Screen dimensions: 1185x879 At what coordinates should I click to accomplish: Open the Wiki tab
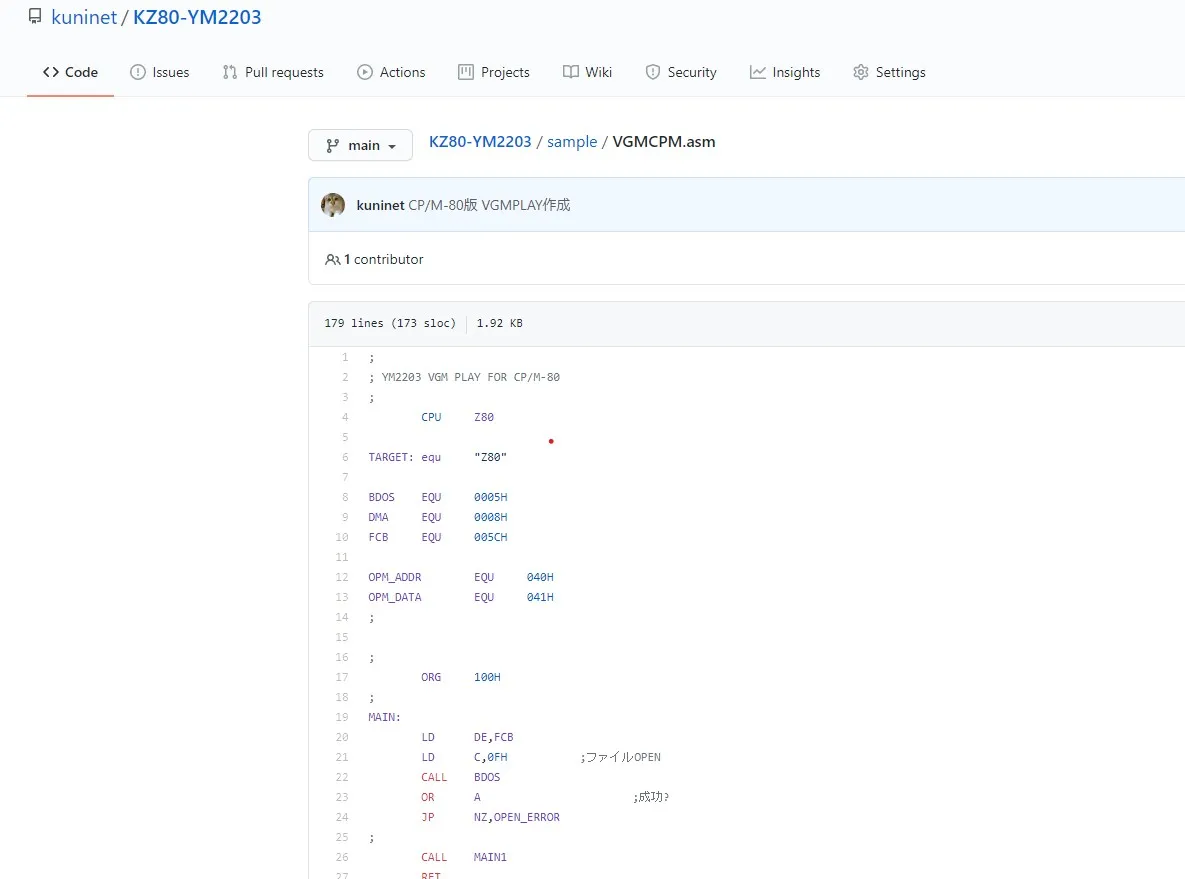(587, 72)
